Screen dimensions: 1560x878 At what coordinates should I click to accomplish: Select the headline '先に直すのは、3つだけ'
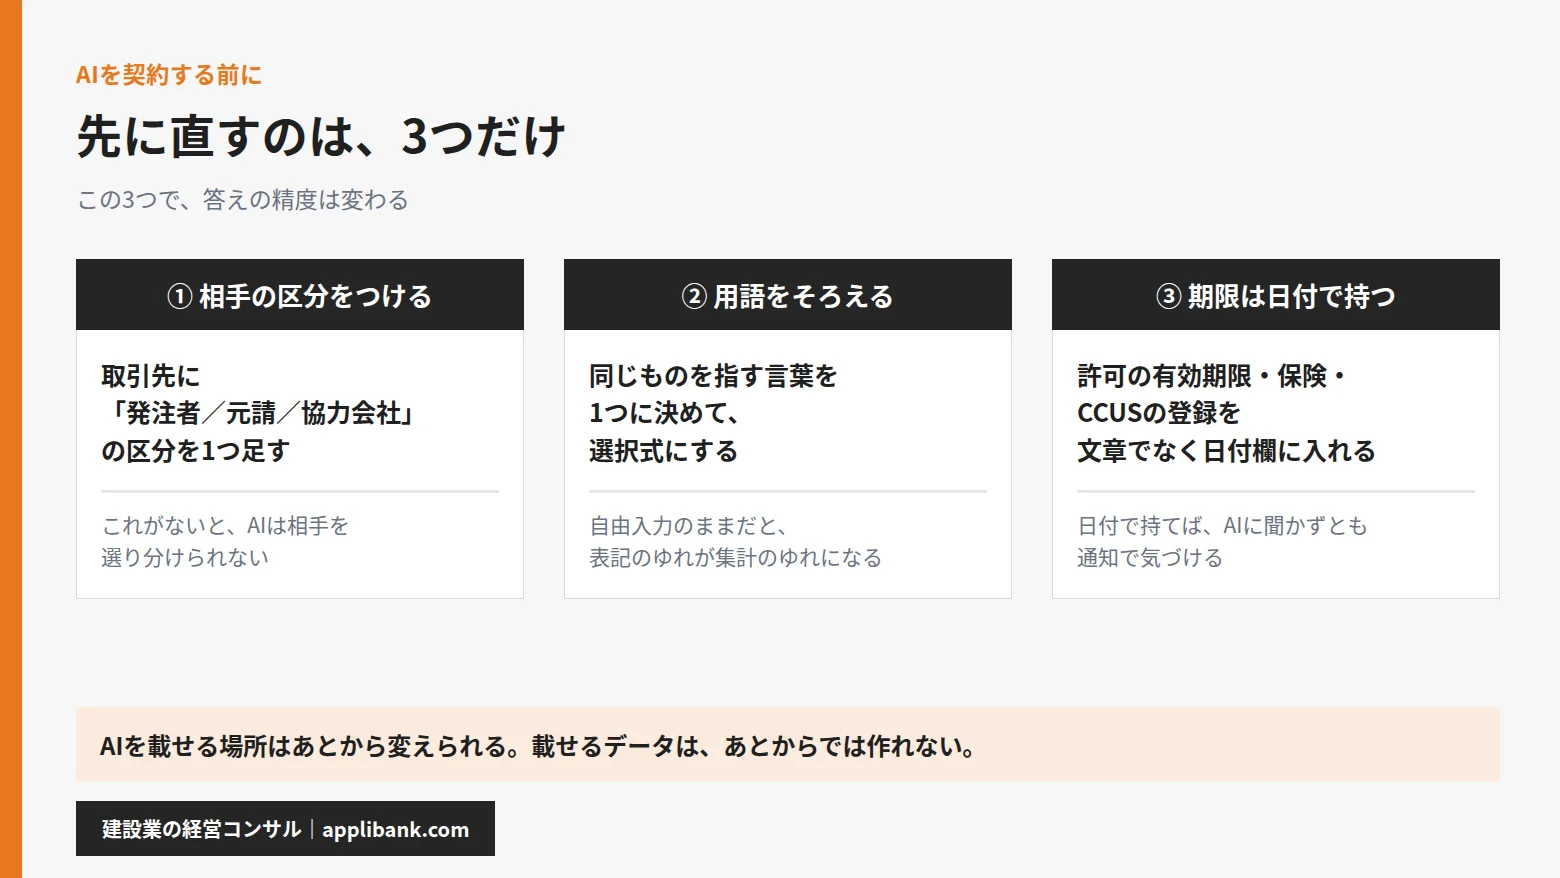(x=322, y=136)
